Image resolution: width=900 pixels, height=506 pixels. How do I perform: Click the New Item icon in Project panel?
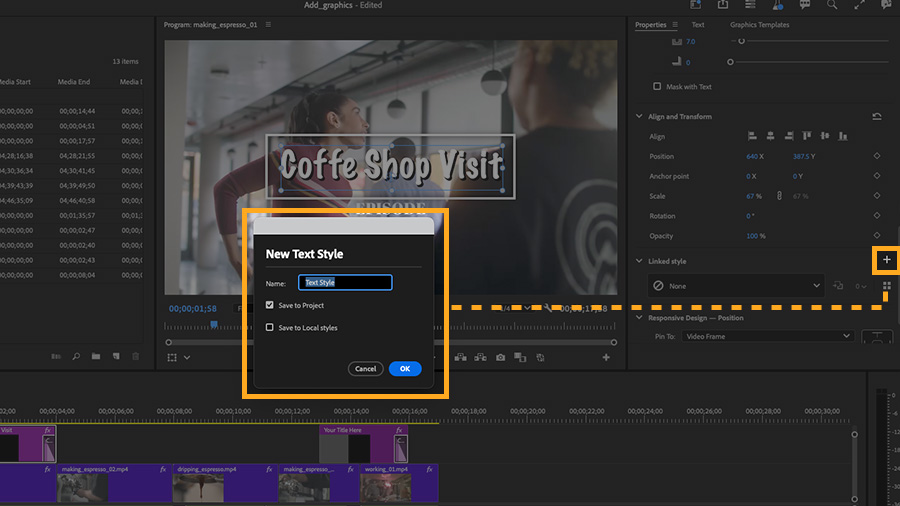[x=116, y=356]
